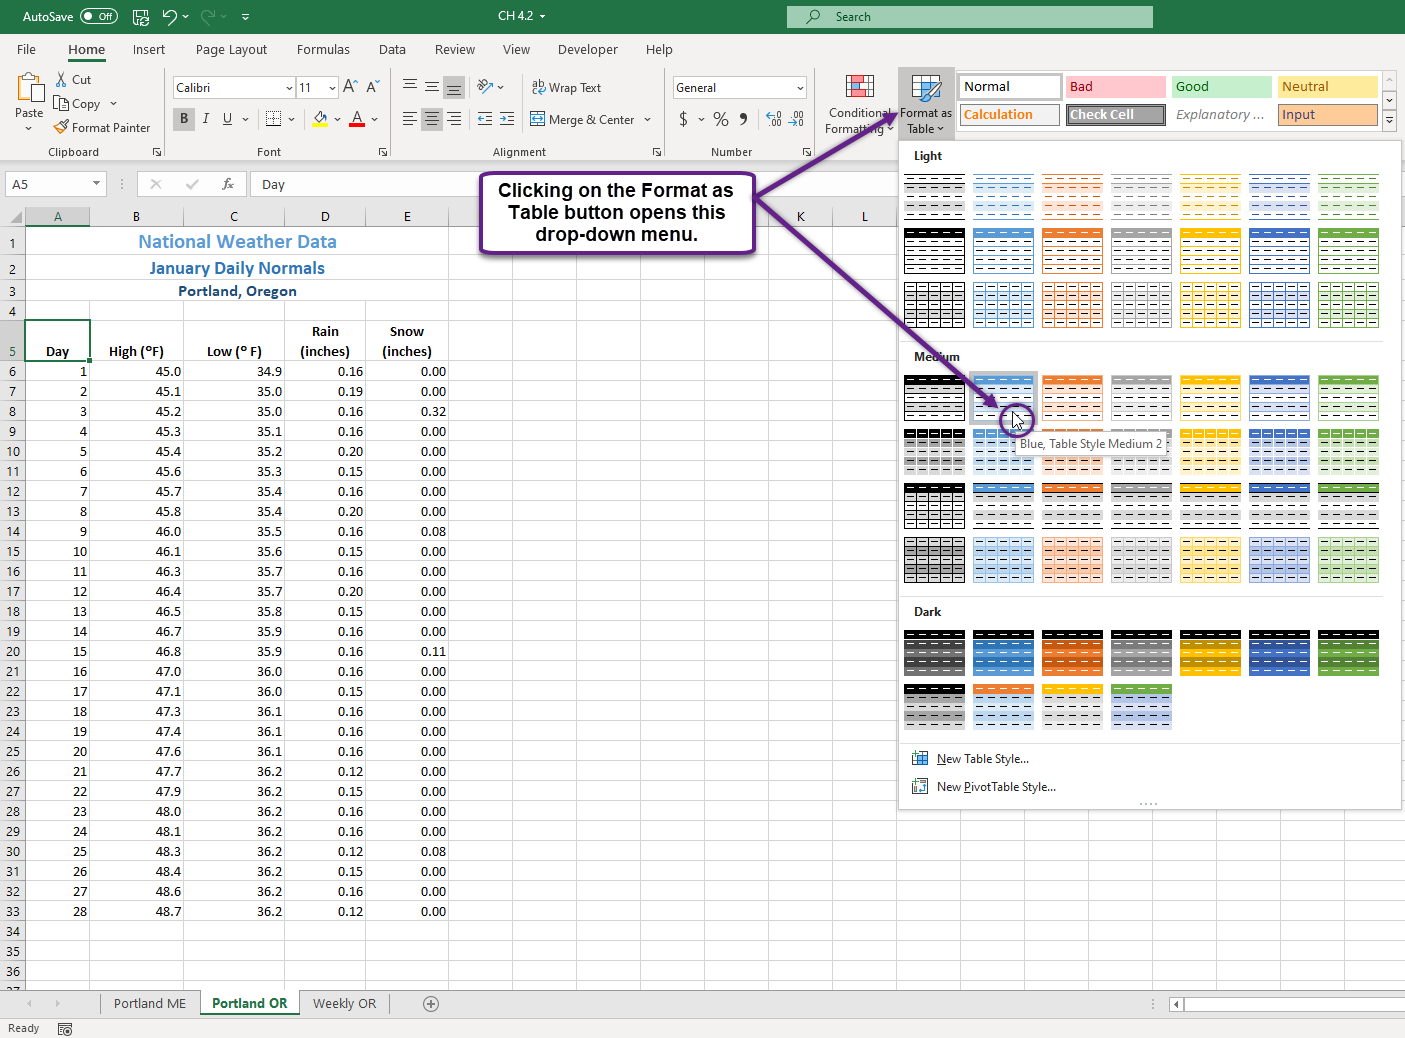
Task: Click the Undo arrow icon
Action: (x=170, y=16)
